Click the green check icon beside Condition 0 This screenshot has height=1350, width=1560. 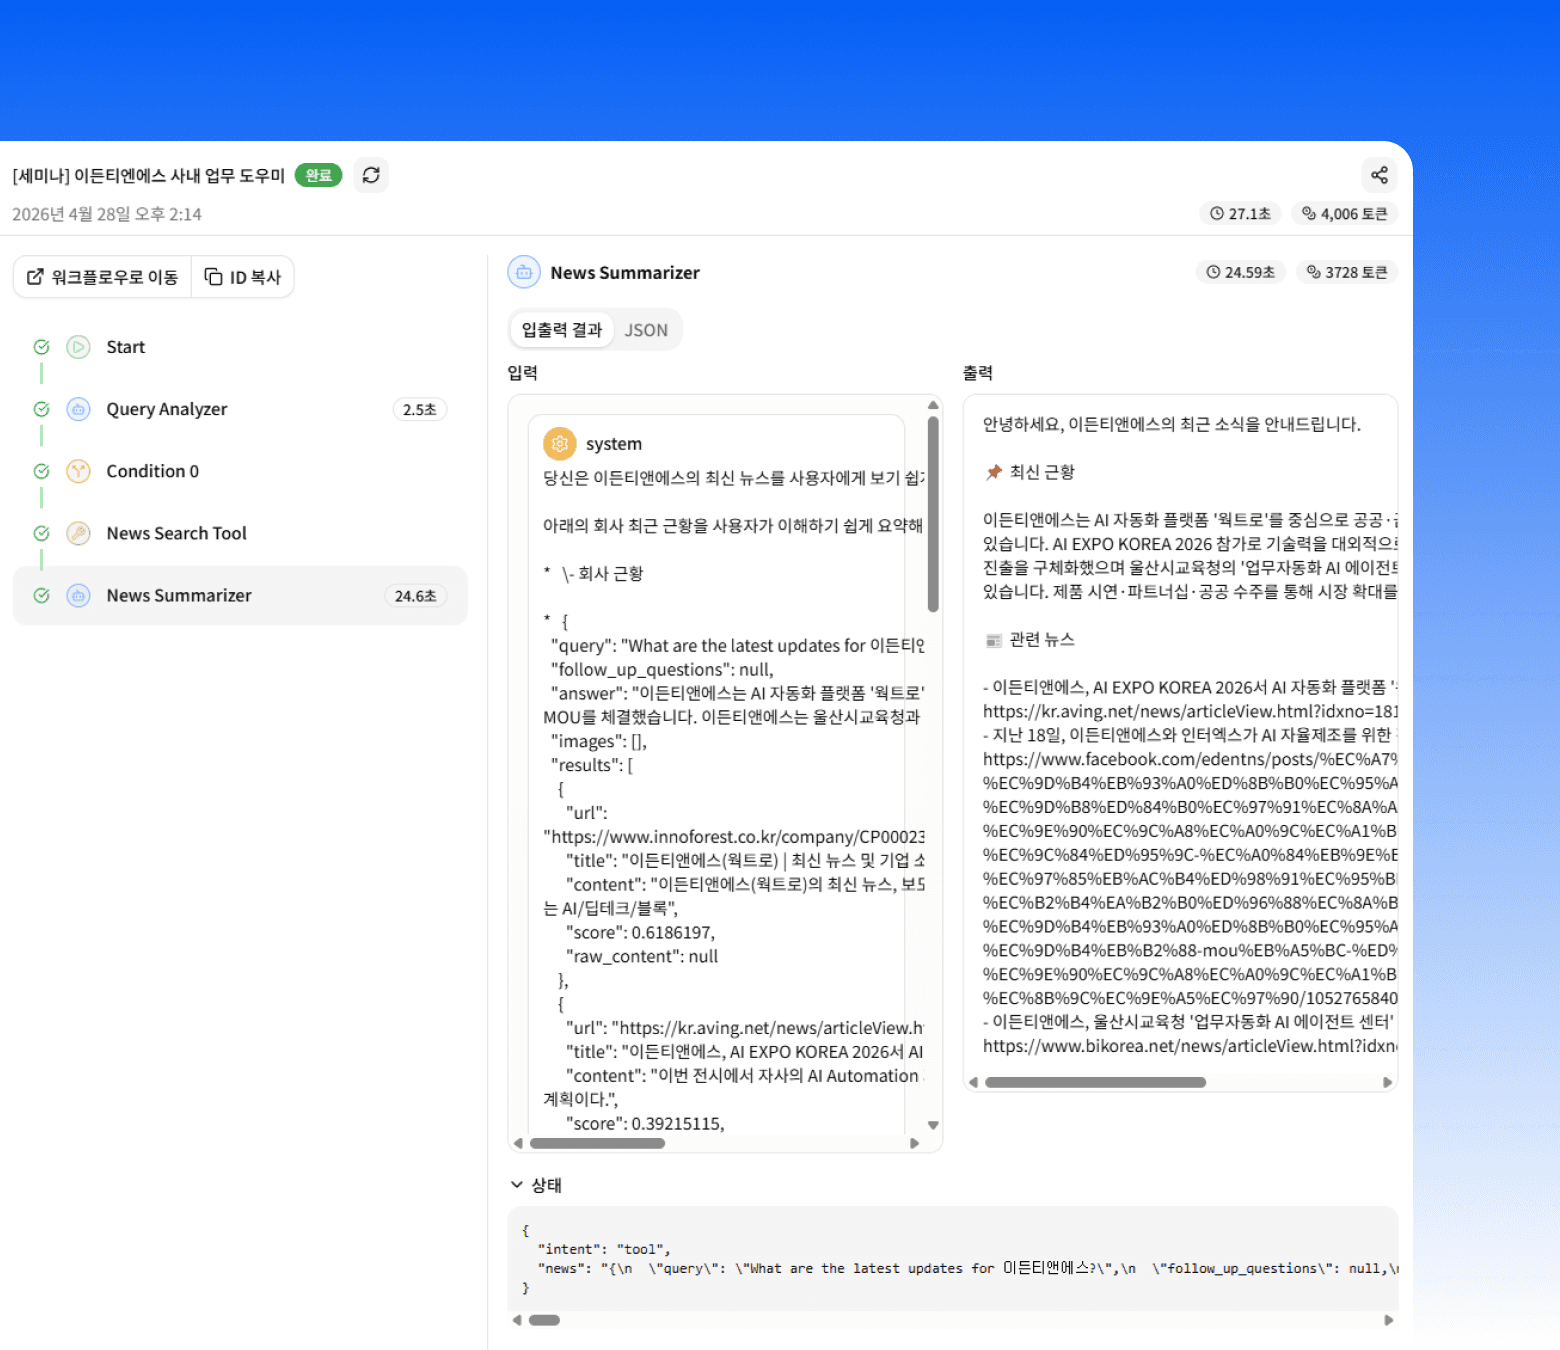click(41, 471)
